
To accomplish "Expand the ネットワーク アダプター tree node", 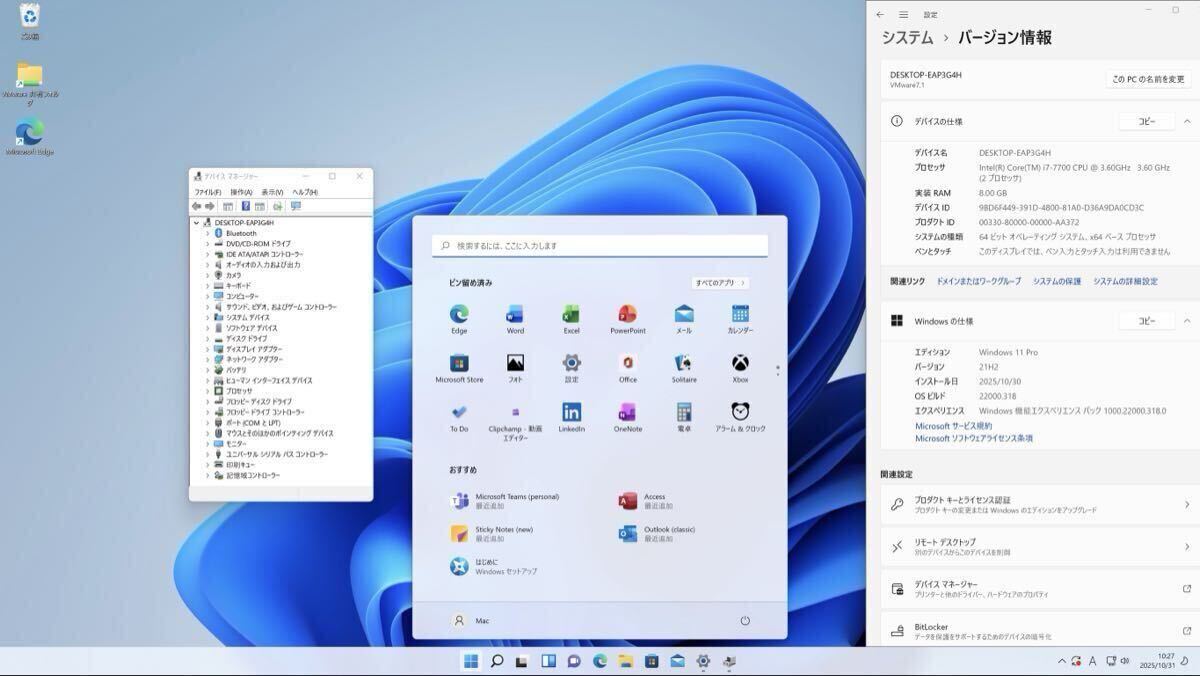I will [x=208, y=359].
